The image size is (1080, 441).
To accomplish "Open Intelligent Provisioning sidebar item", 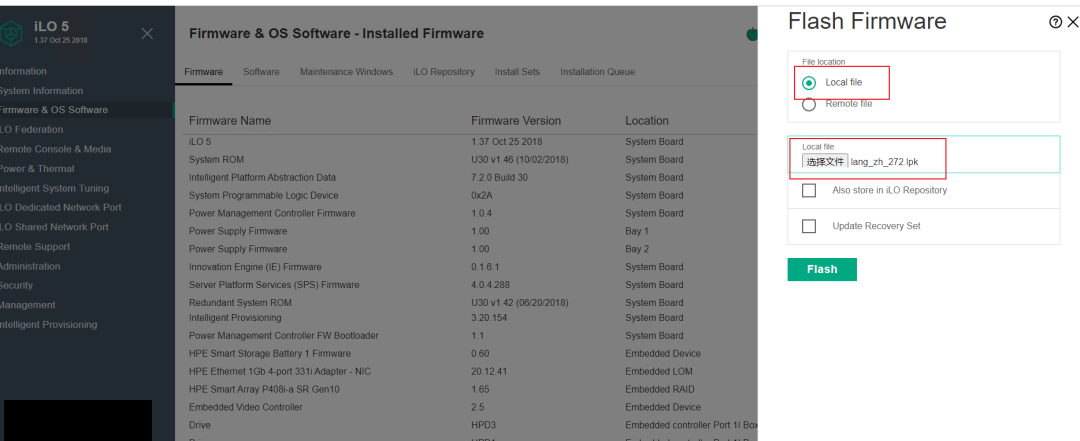I will pos(48,325).
